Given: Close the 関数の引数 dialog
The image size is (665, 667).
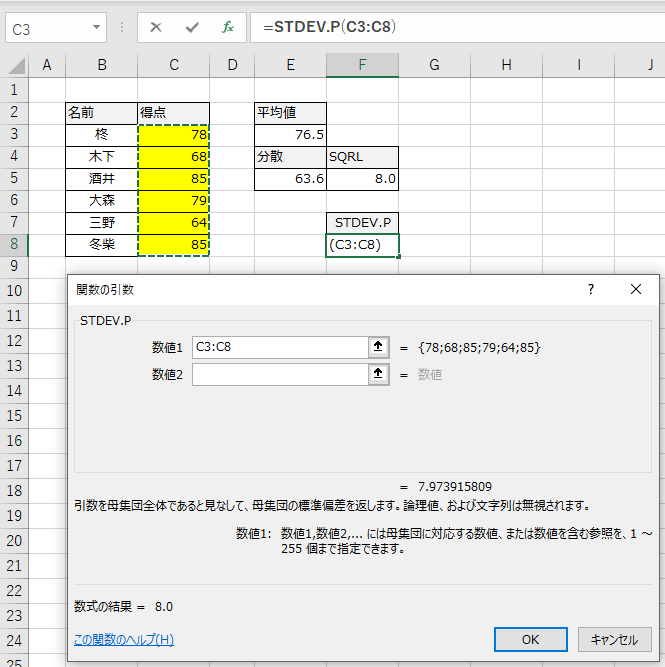Looking at the screenshot, I should 636,289.
